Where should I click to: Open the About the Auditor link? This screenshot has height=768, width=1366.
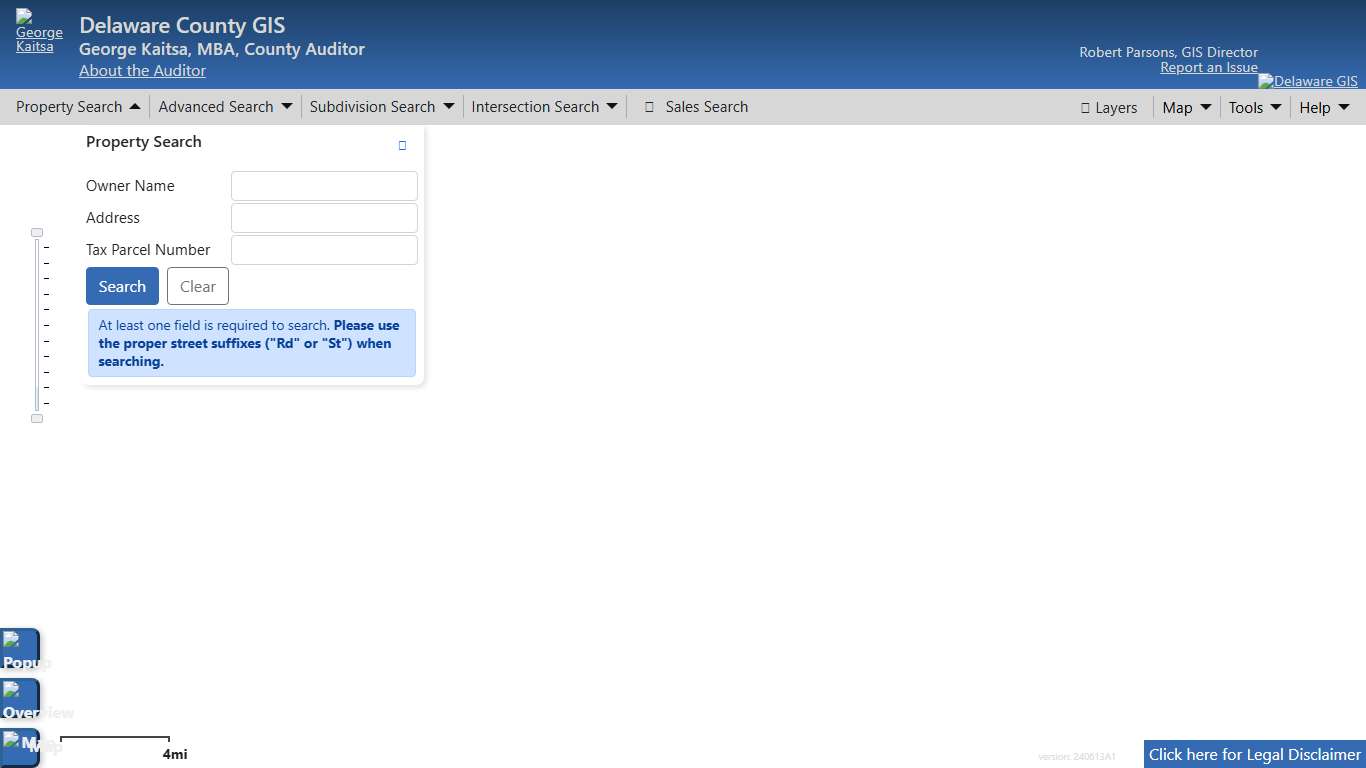[141, 70]
